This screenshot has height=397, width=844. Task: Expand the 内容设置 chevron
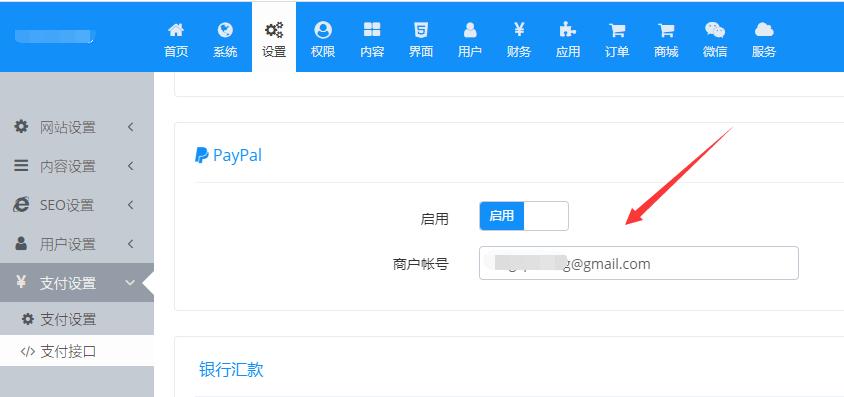[130, 166]
